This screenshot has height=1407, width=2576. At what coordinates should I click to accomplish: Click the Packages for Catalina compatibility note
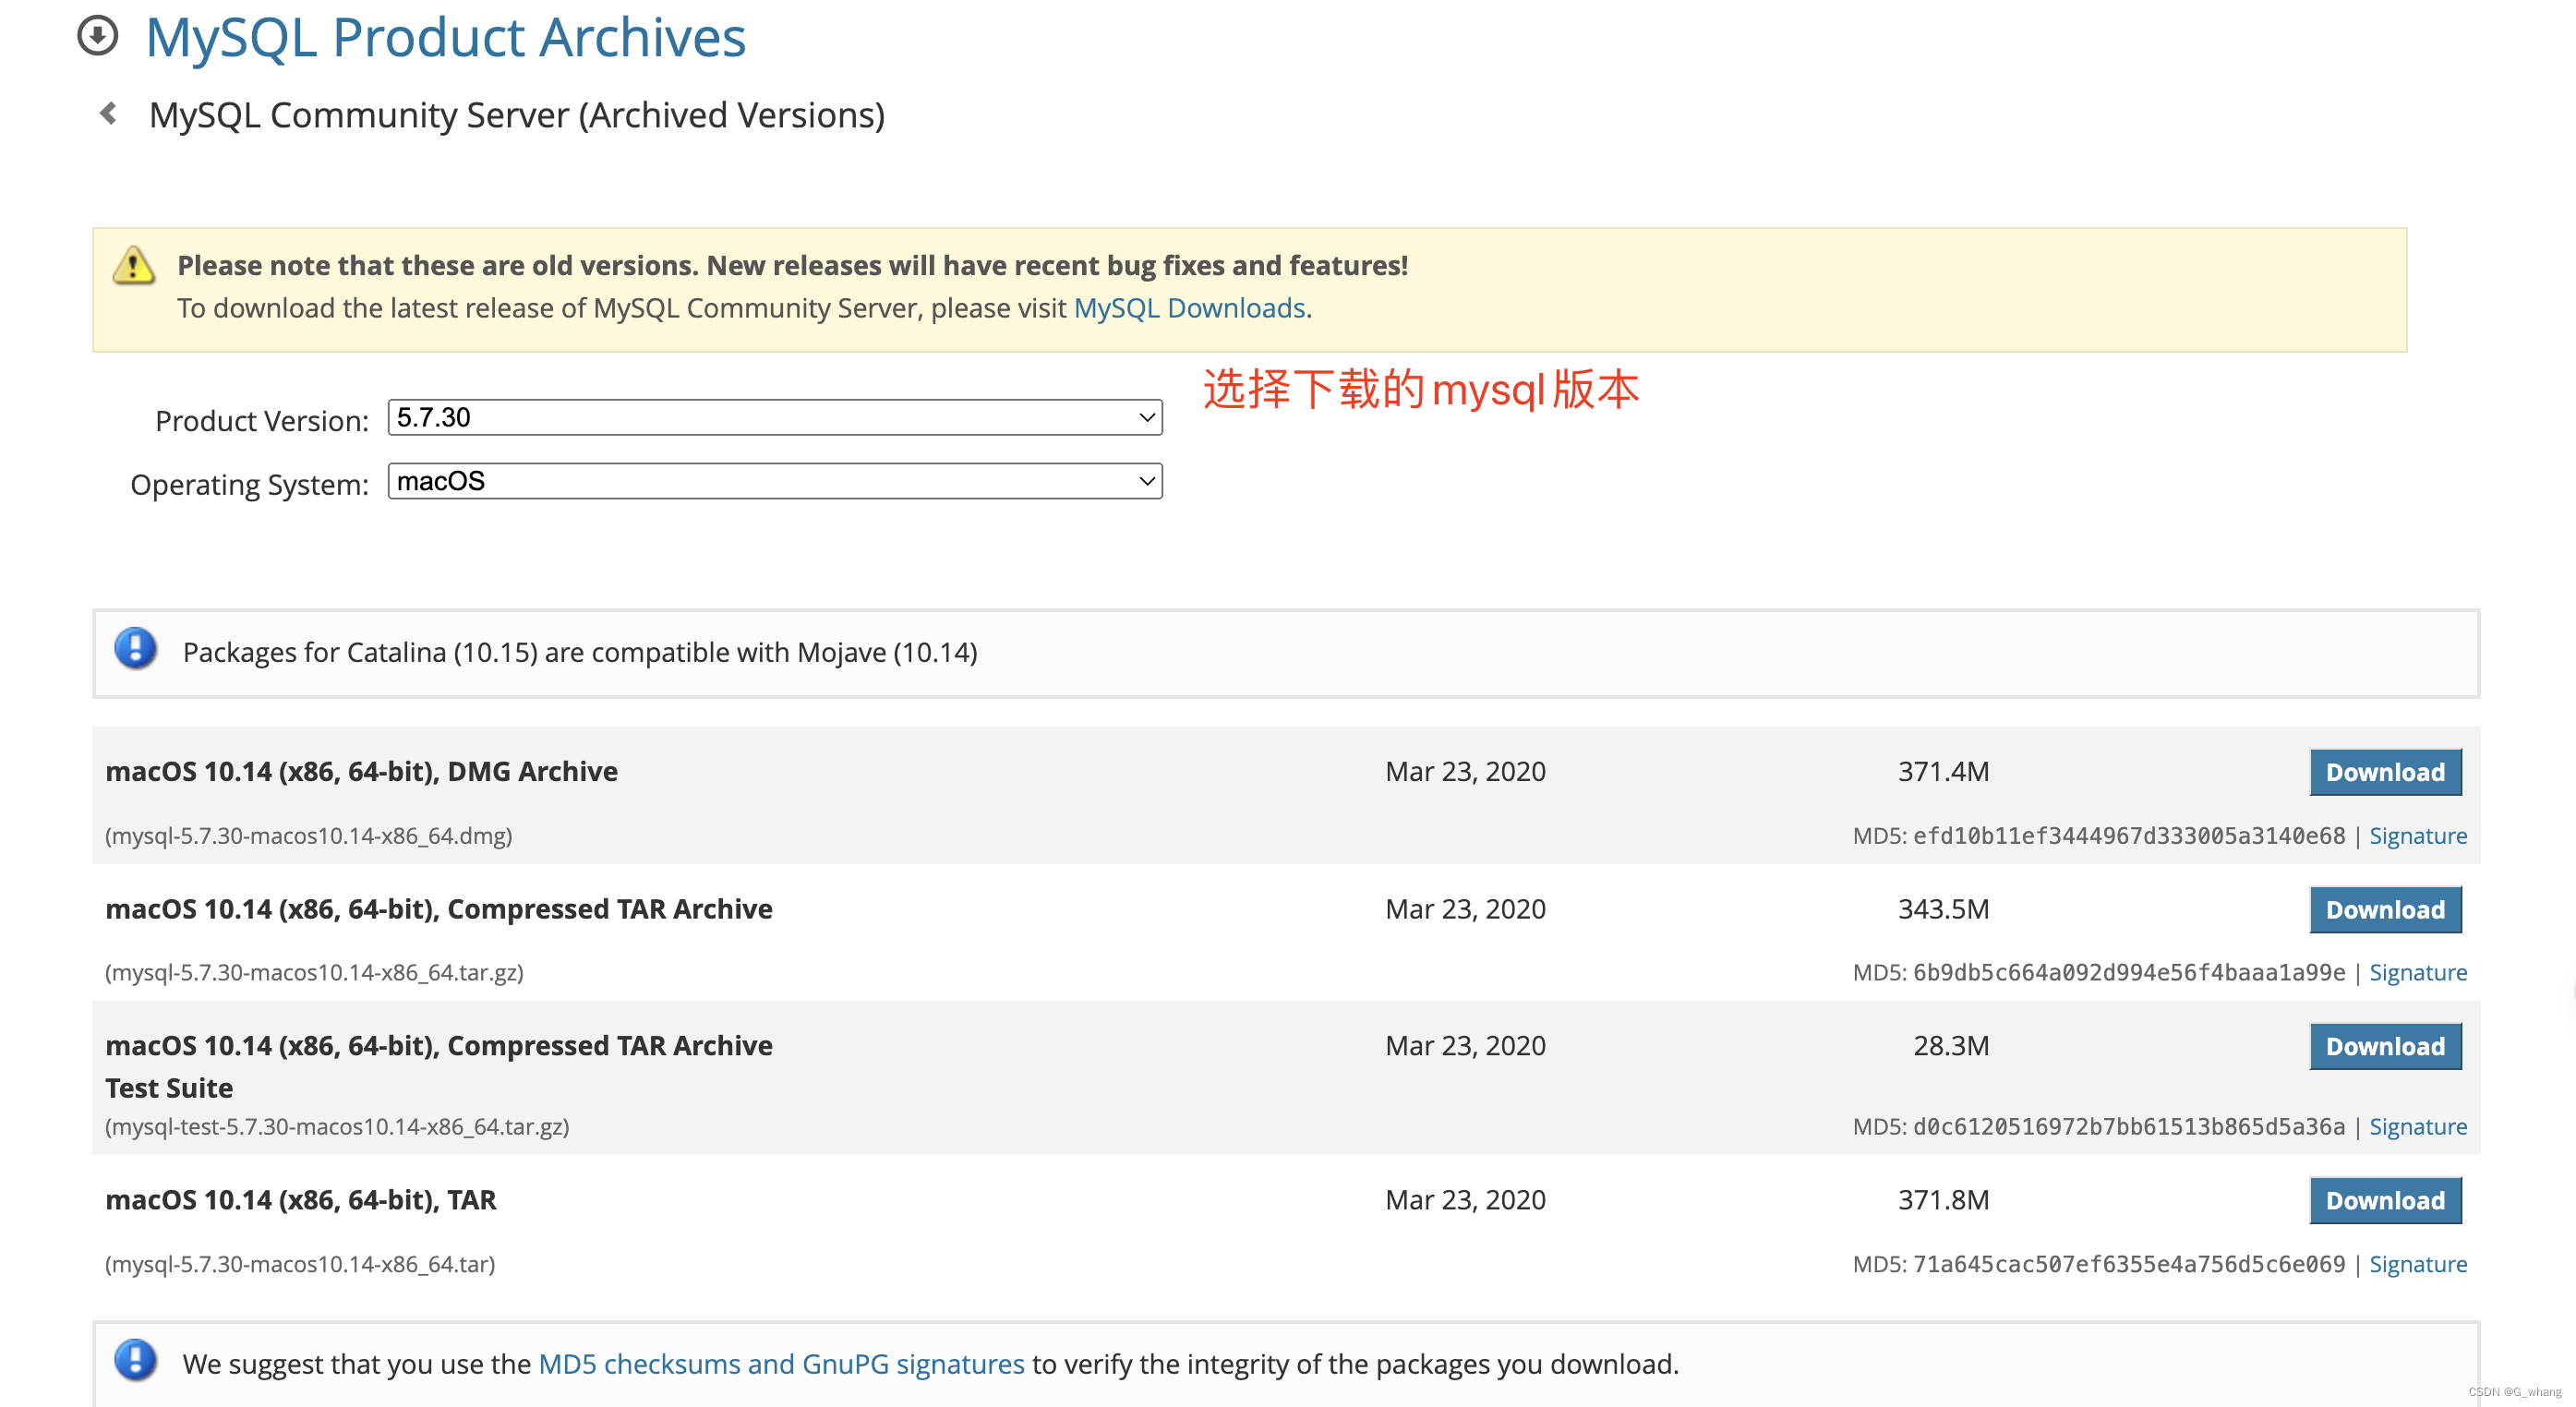point(580,652)
